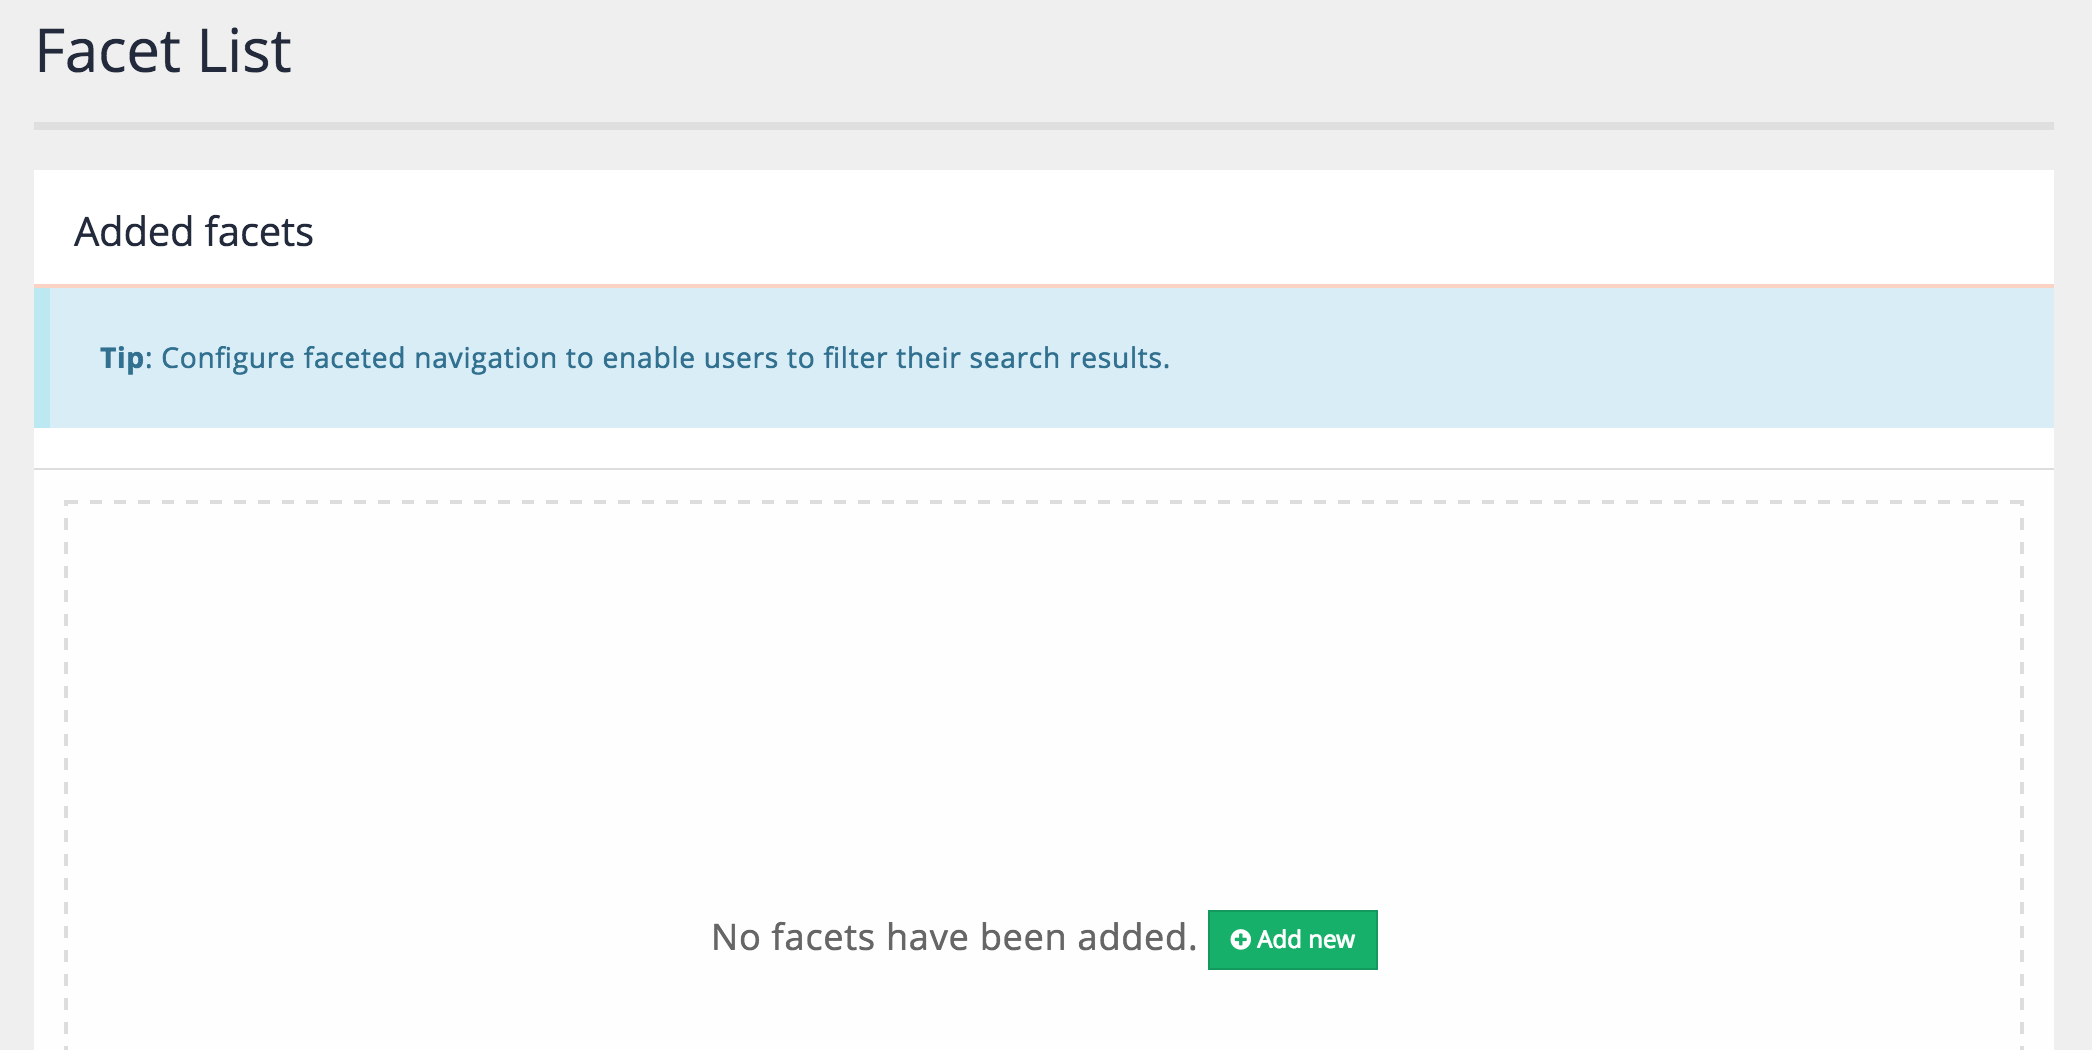Click the bold Tip label

pyautogui.click(x=121, y=358)
